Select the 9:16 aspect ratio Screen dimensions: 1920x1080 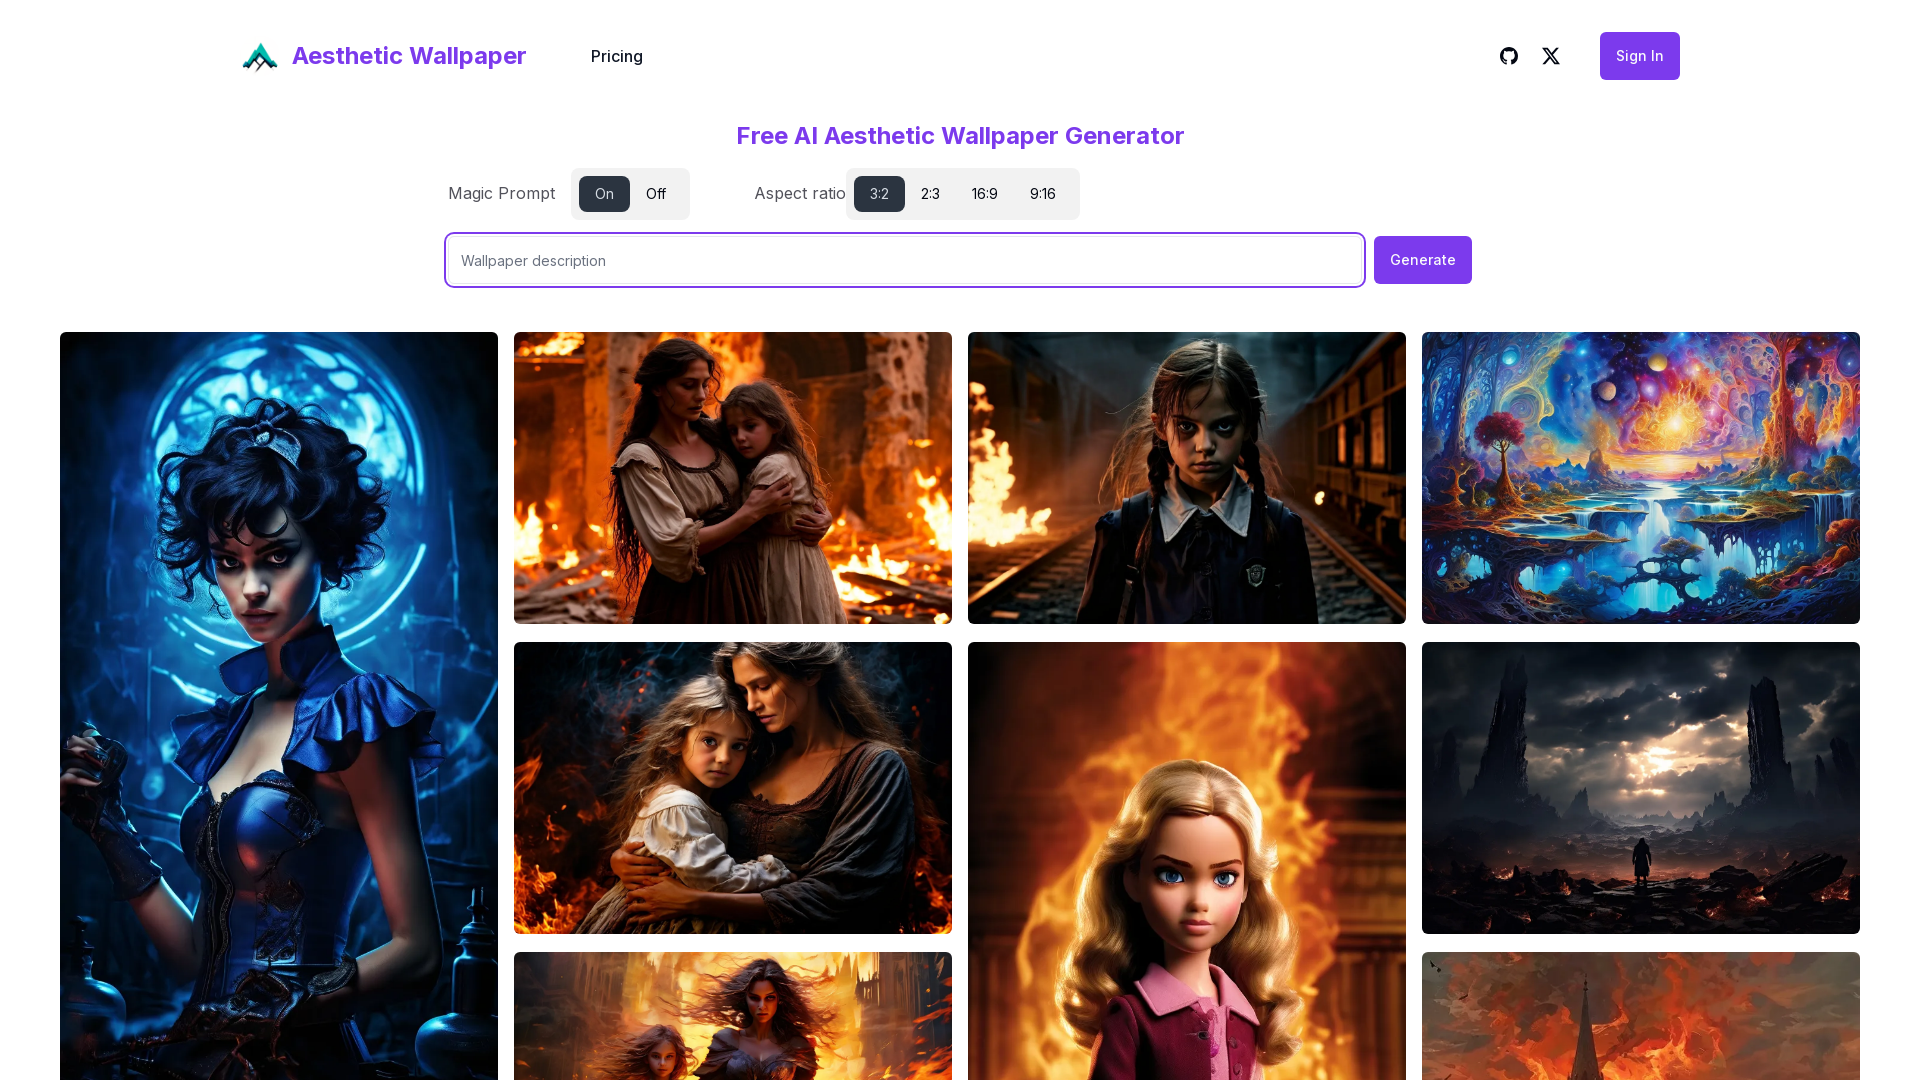[x=1043, y=194]
